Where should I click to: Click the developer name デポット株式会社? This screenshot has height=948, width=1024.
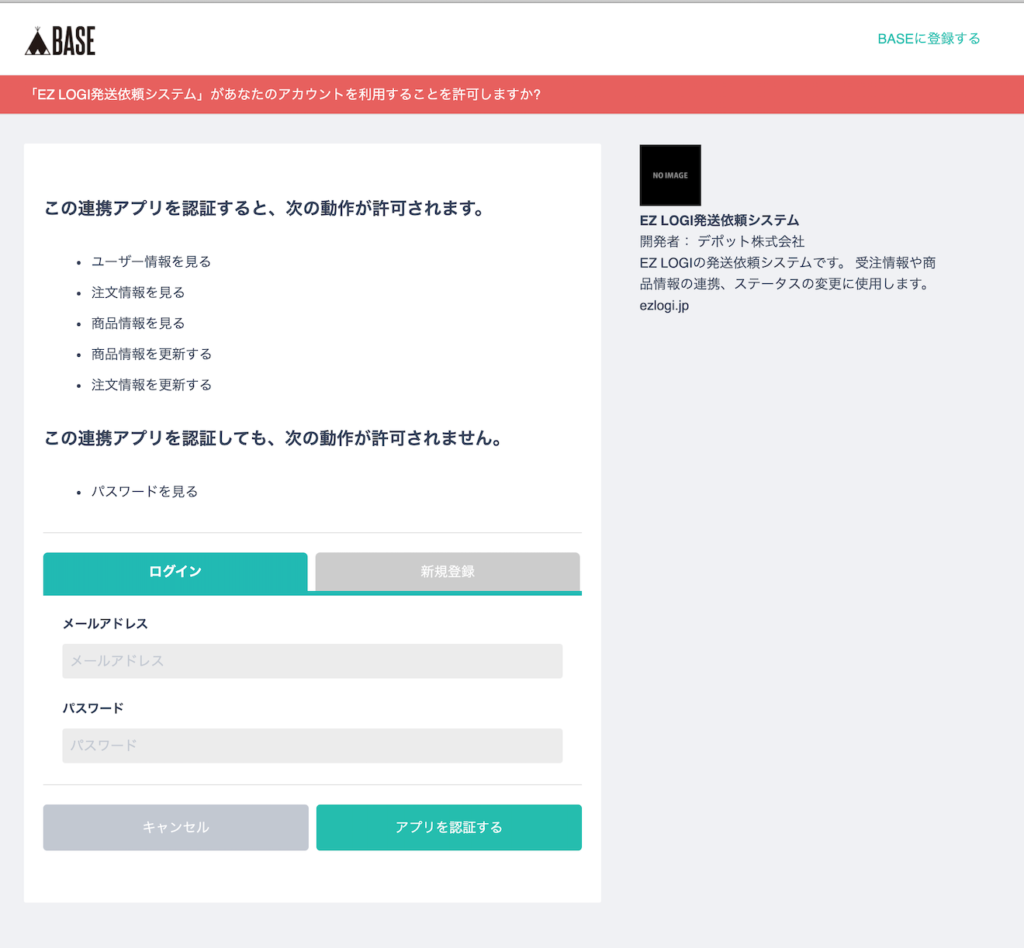pos(750,242)
